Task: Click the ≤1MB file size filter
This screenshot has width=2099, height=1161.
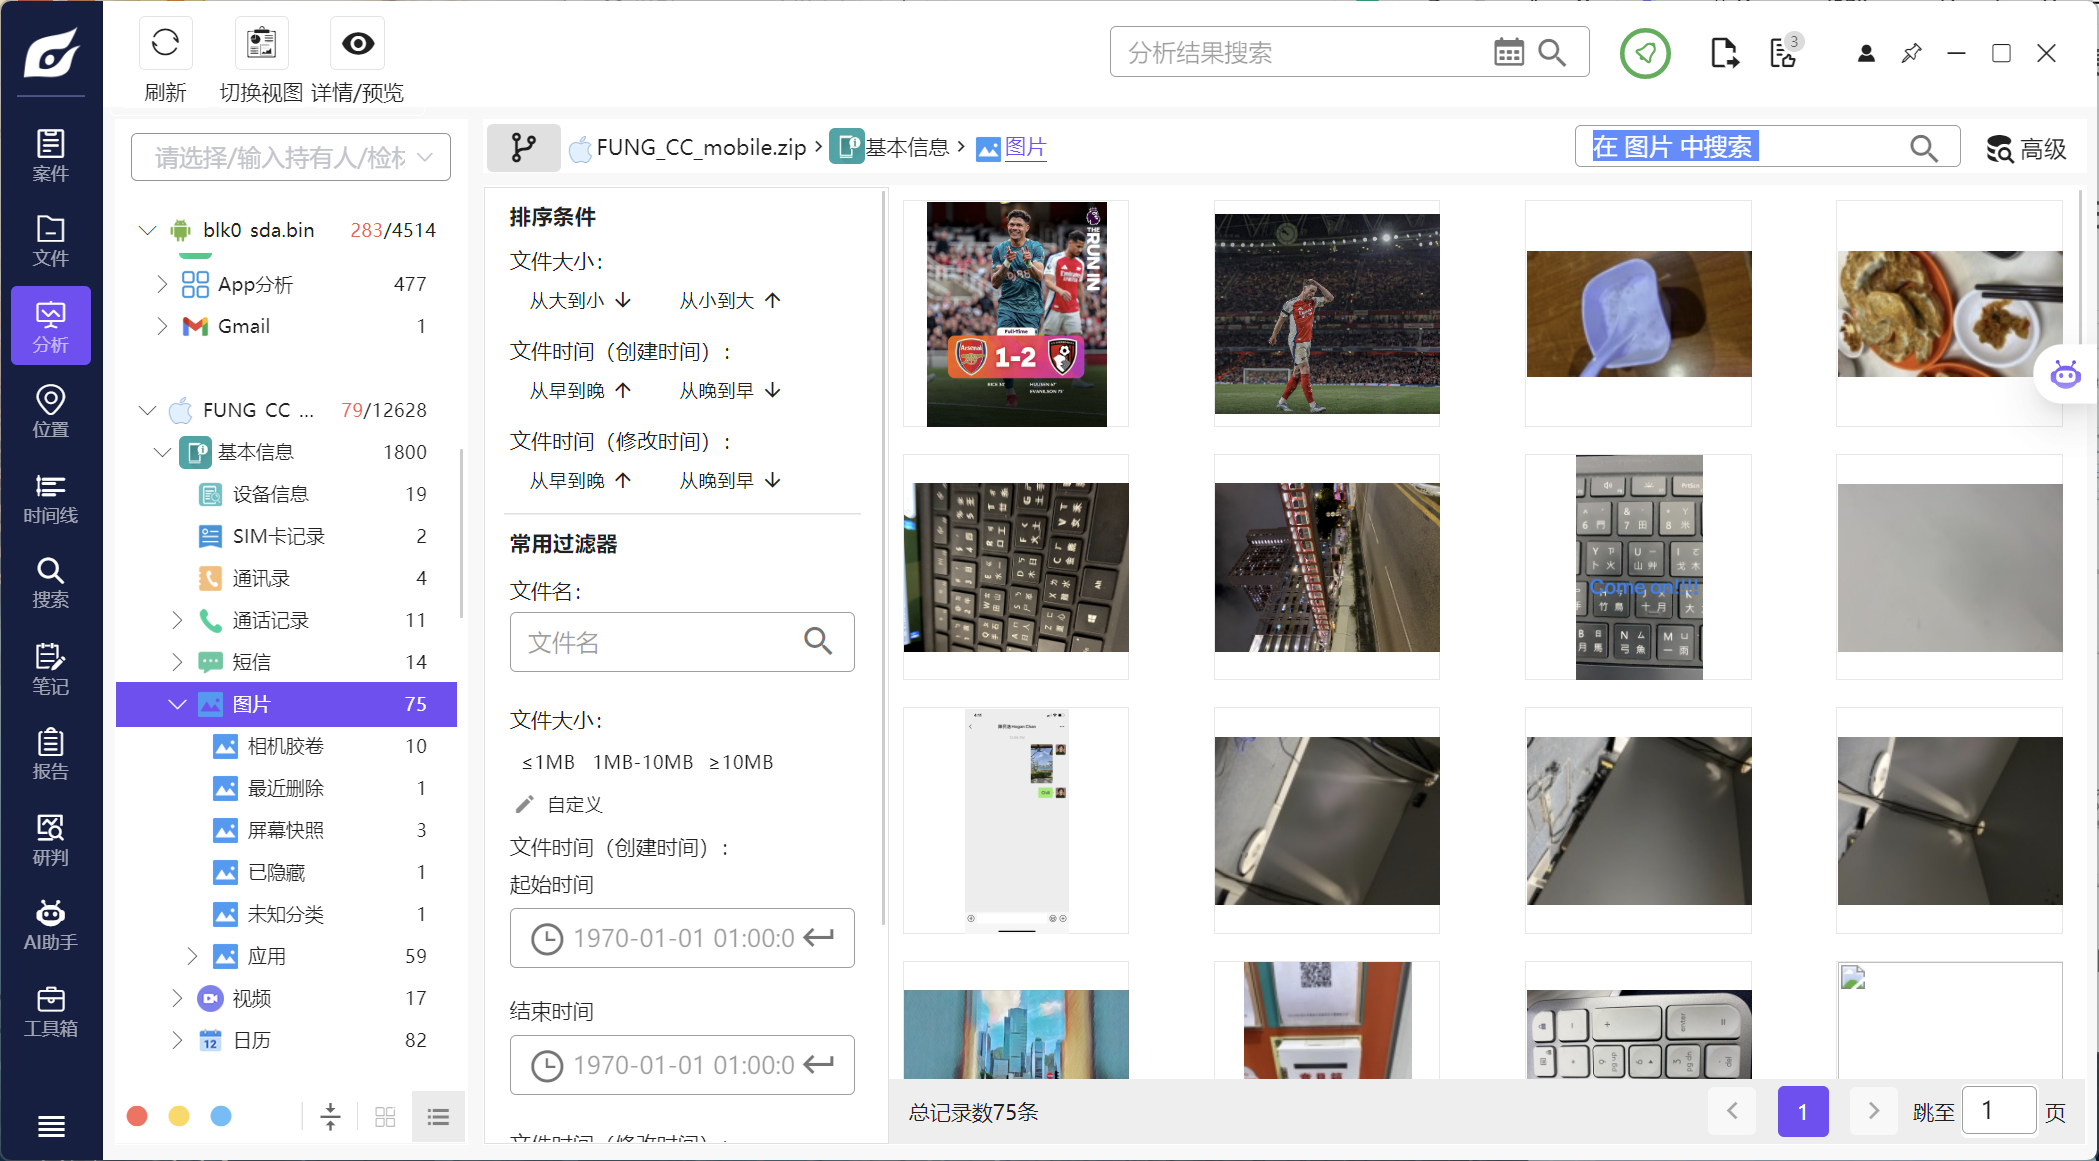Action: click(x=547, y=762)
